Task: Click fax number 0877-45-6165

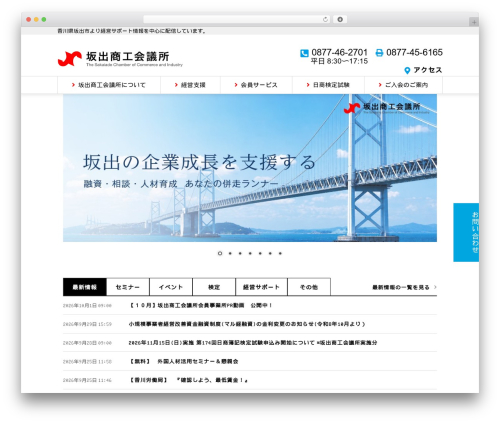Action: [x=414, y=53]
